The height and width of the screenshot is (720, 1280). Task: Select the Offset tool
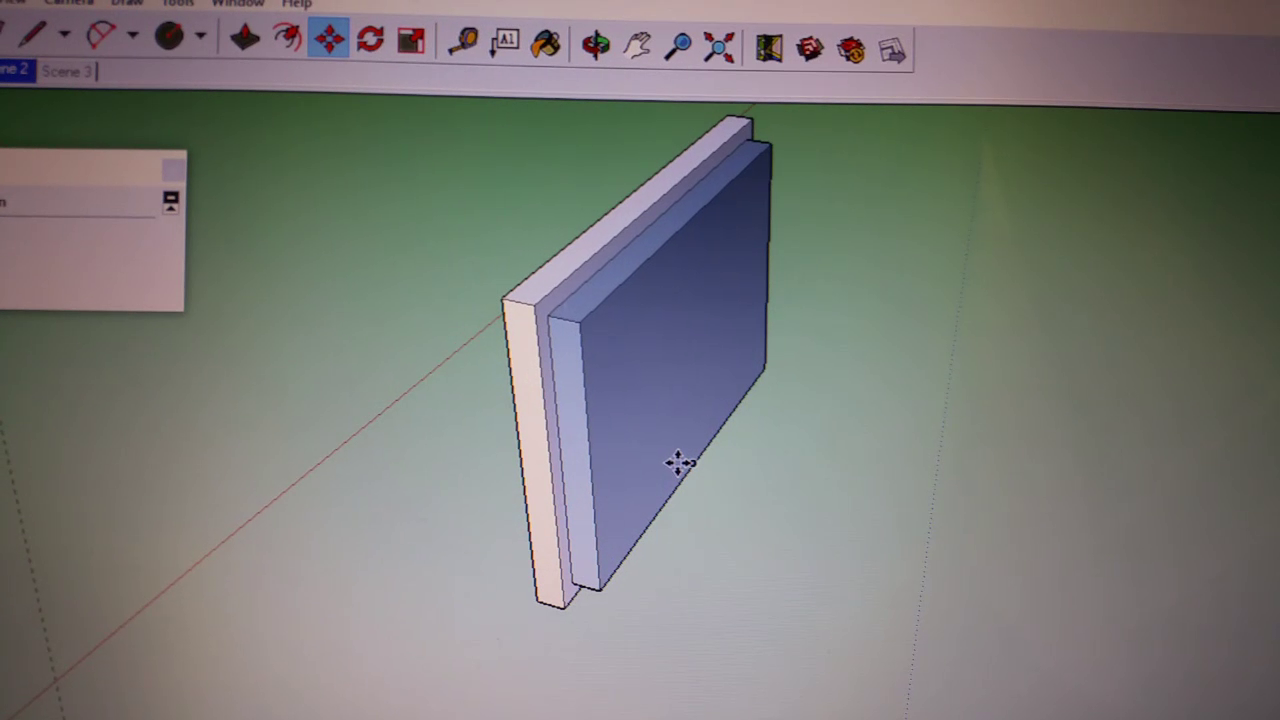(287, 38)
